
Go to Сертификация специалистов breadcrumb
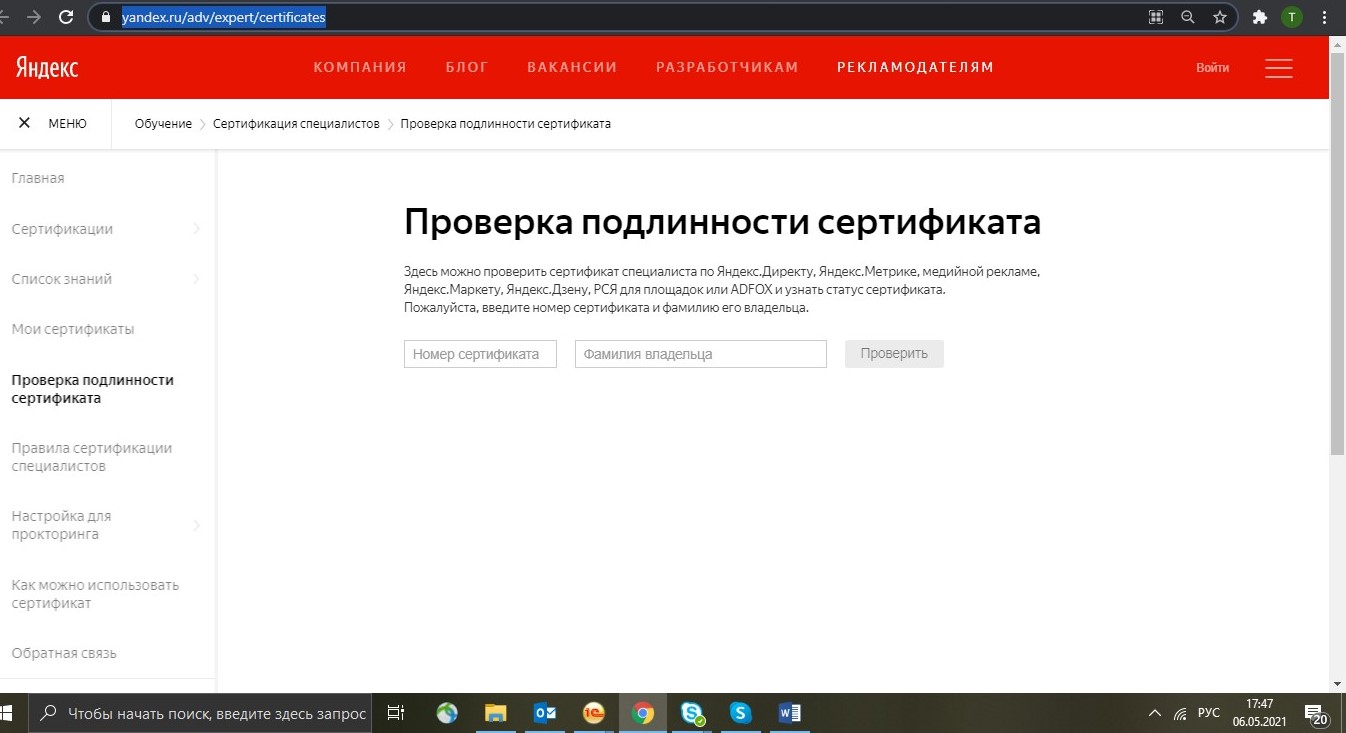tap(296, 124)
